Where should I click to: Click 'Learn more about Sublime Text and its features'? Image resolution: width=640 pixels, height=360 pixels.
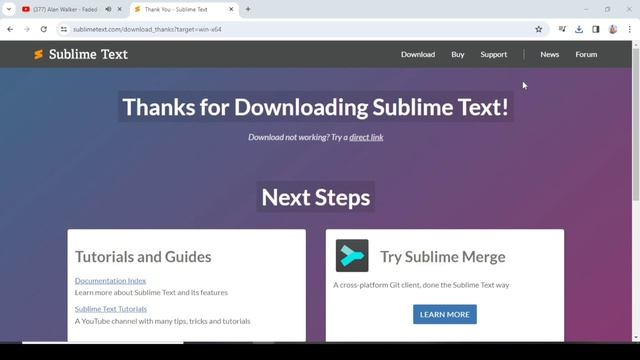click(151, 293)
